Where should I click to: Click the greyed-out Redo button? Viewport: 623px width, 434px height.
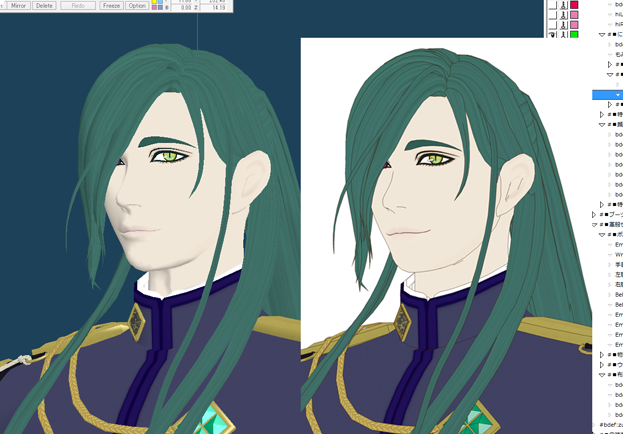(x=78, y=6)
